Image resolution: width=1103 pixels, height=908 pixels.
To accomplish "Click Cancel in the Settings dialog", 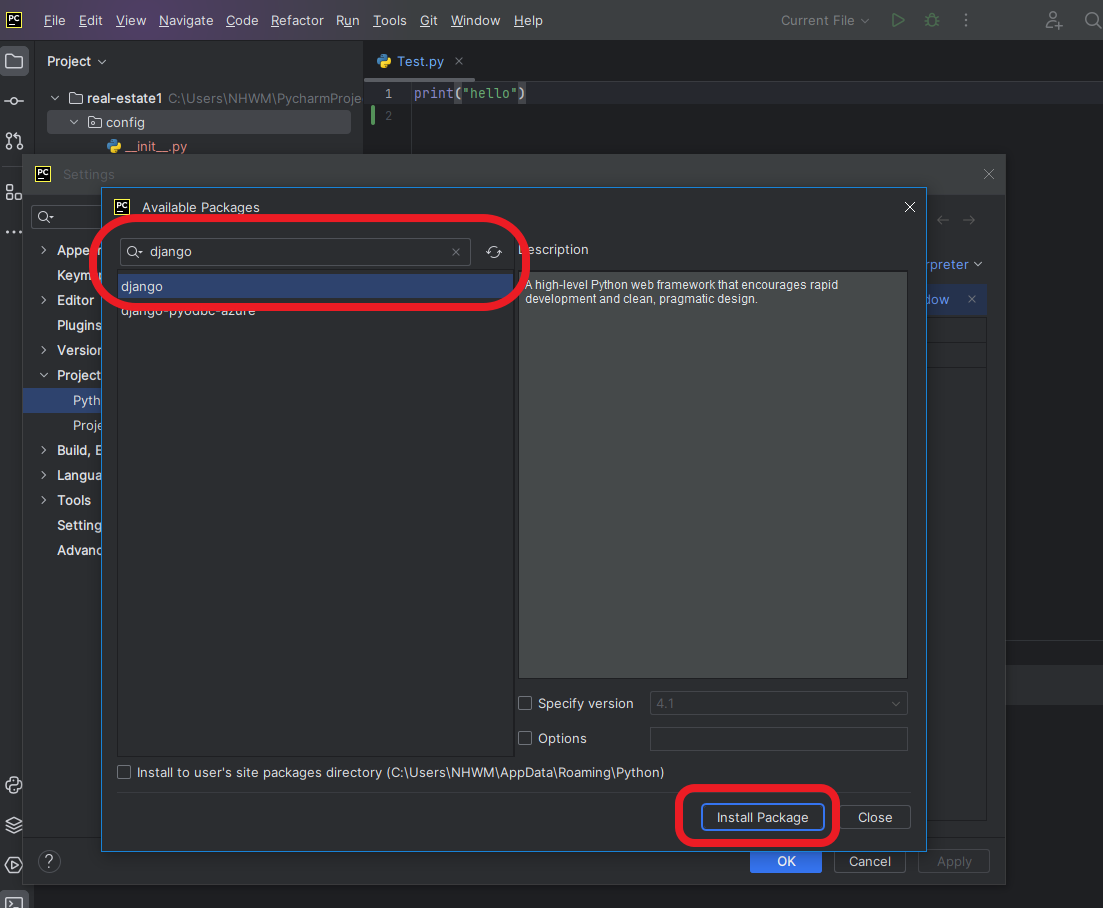I will point(869,862).
